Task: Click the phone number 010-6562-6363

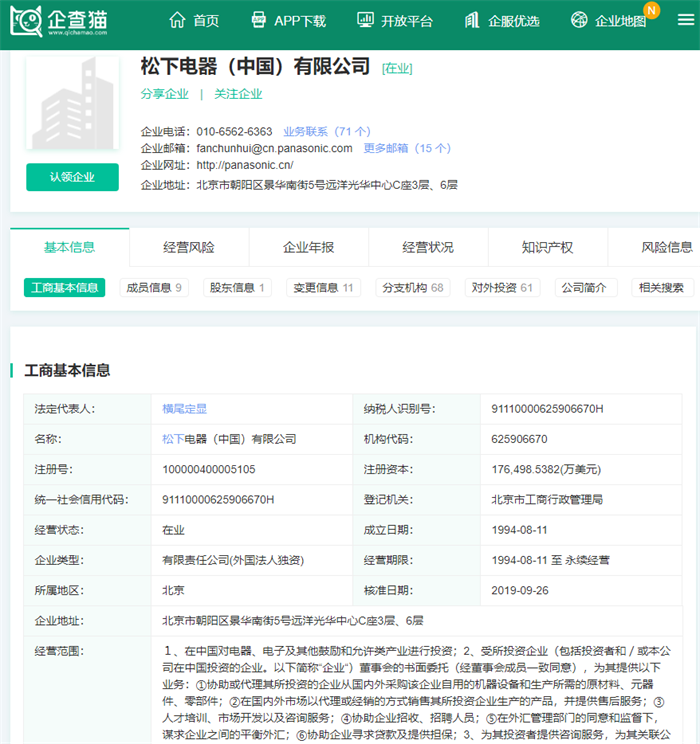Action: pos(234,131)
